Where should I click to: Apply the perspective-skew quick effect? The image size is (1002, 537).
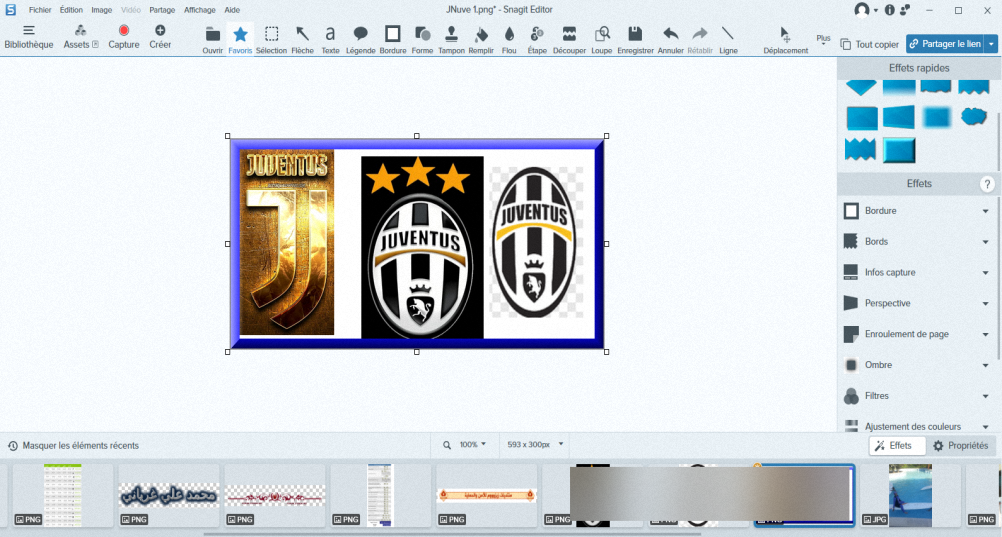pos(898,118)
